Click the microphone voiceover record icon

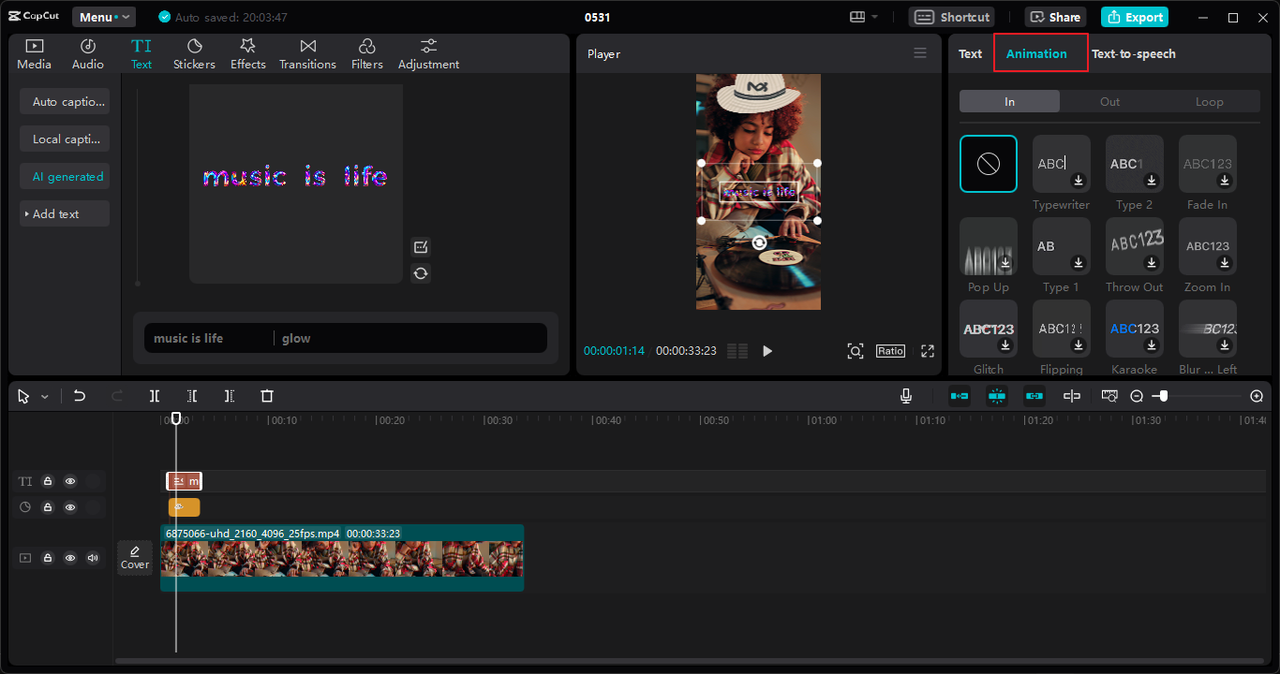(906, 396)
